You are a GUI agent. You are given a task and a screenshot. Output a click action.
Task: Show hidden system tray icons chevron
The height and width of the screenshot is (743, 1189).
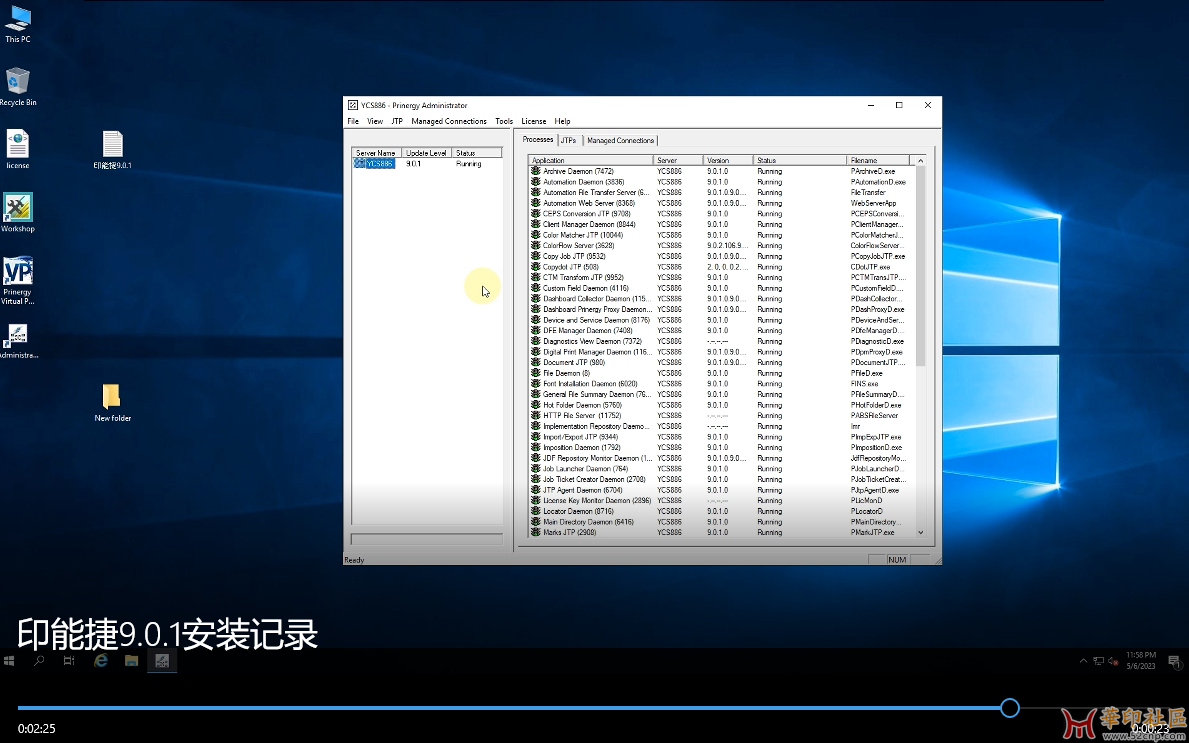1083,661
